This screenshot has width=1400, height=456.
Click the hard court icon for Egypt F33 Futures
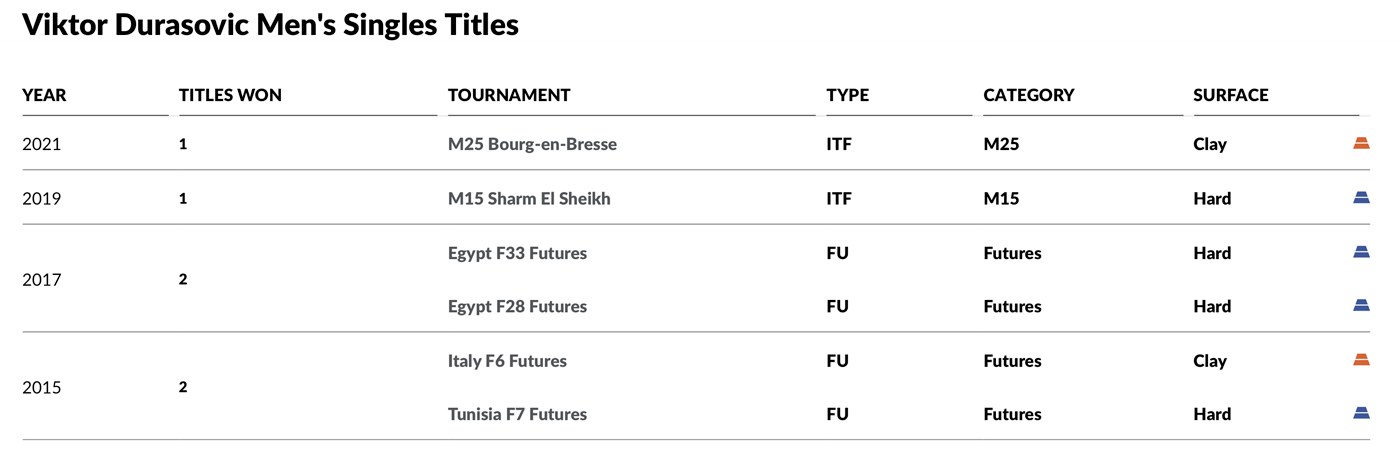click(x=1361, y=252)
